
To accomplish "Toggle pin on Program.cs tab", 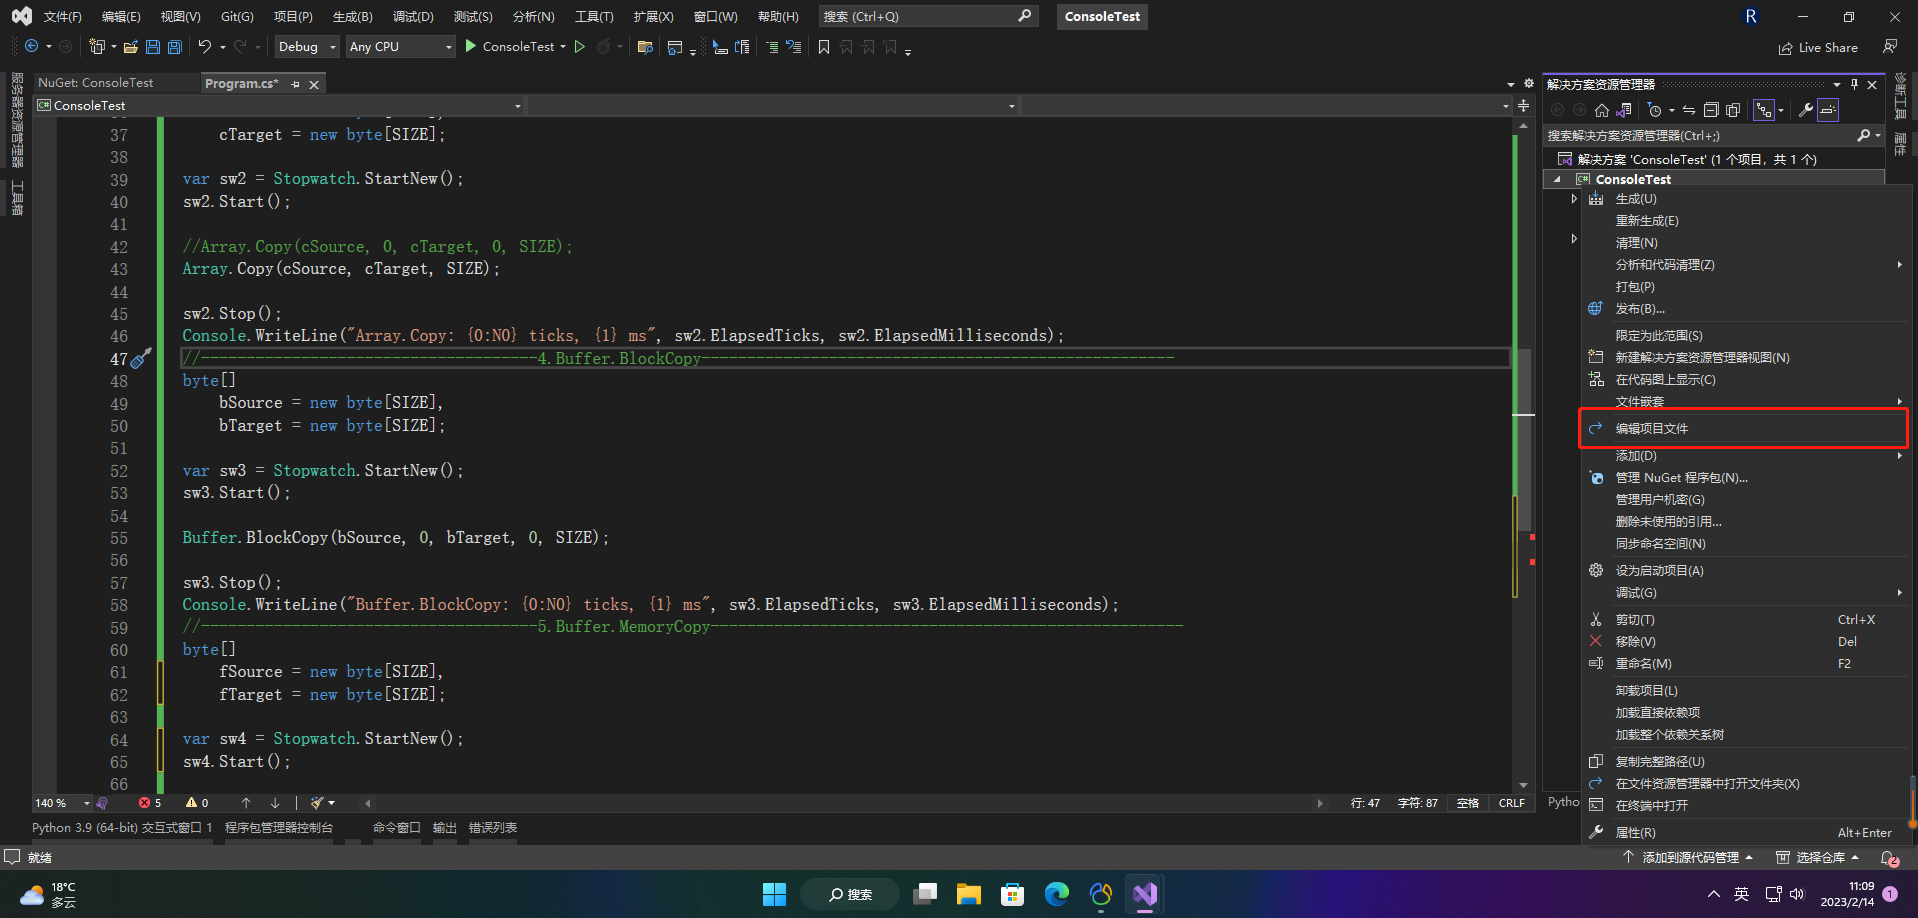I will [295, 84].
